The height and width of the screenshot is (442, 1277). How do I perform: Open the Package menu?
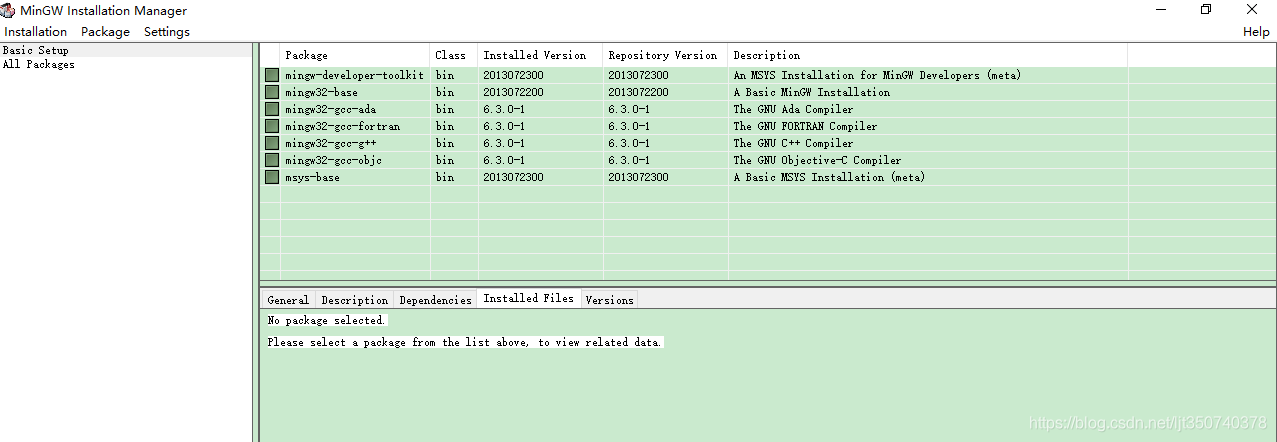[x=105, y=32]
